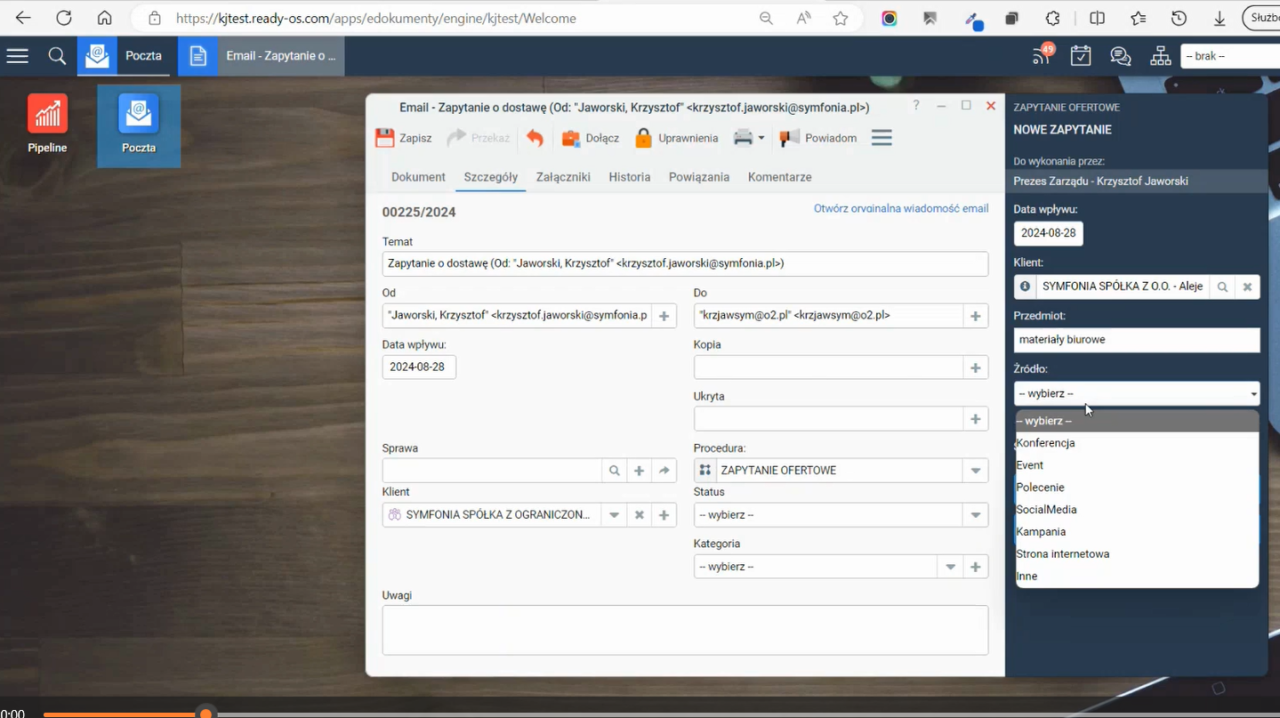Click the search icon in Sprawa field
This screenshot has width=1280, height=718.
615,470
